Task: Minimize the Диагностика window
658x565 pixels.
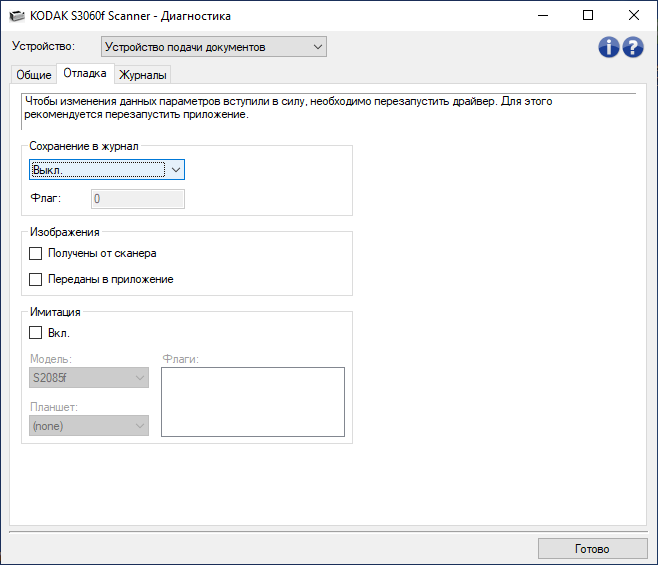Action: pyautogui.click(x=542, y=15)
